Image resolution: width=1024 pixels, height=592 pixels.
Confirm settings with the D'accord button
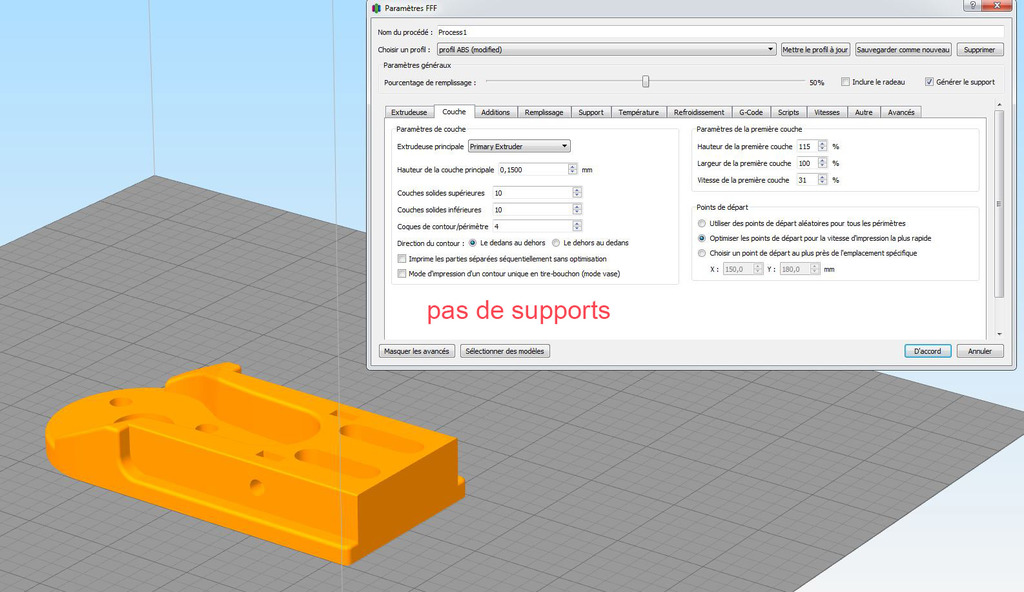(x=927, y=351)
